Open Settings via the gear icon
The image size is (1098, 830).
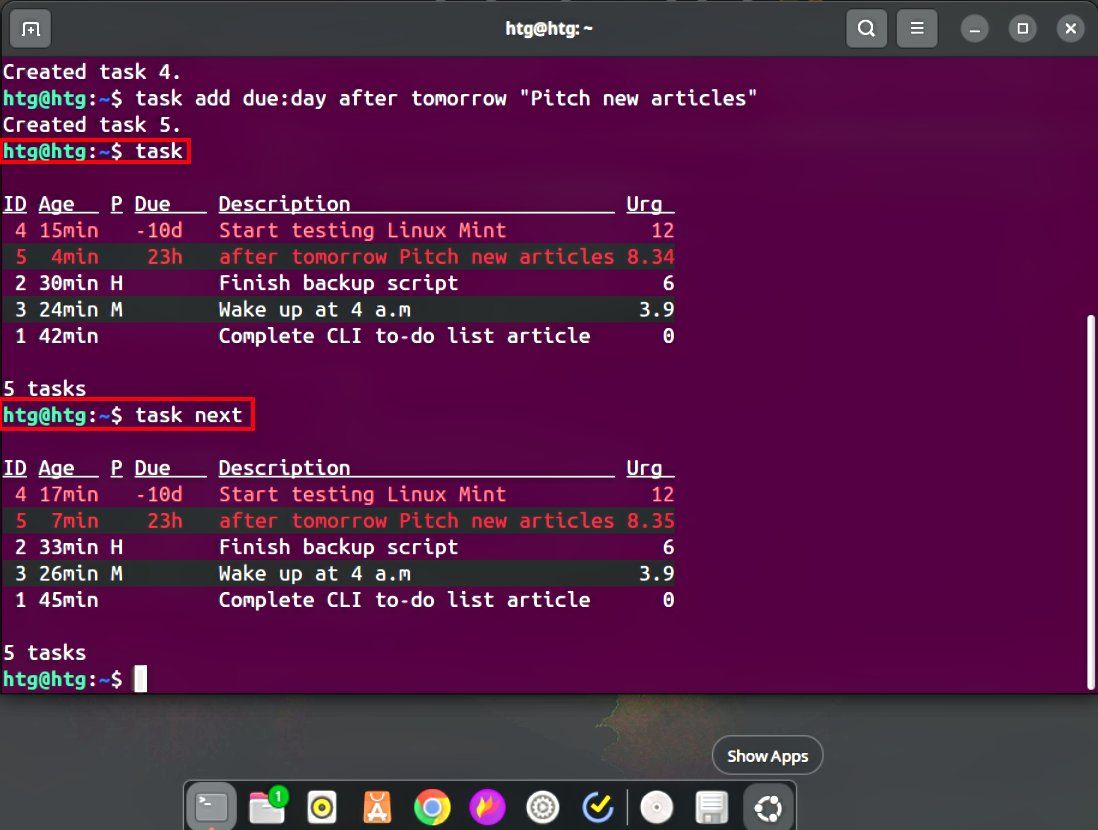tap(542, 807)
